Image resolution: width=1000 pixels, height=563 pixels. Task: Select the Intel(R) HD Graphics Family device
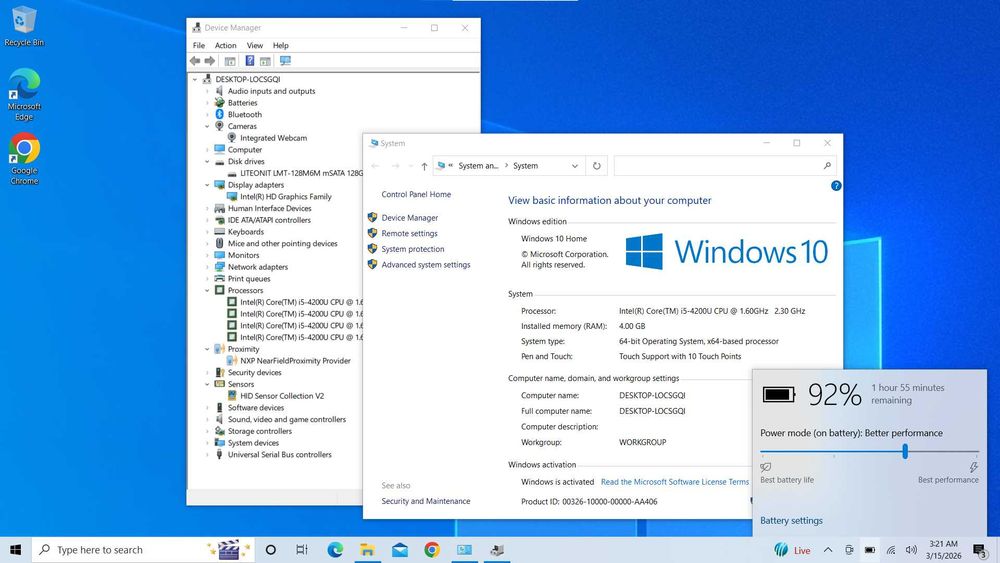click(285, 196)
